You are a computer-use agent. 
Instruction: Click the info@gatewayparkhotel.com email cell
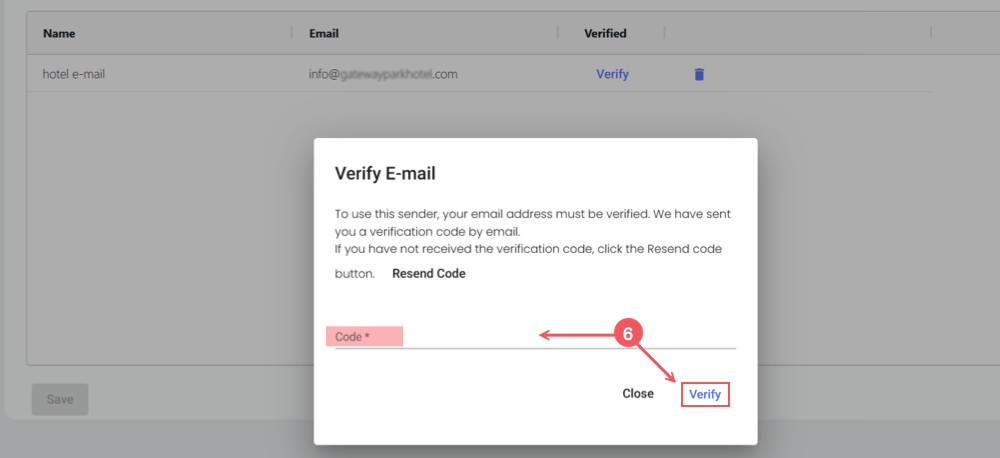[x=383, y=74]
